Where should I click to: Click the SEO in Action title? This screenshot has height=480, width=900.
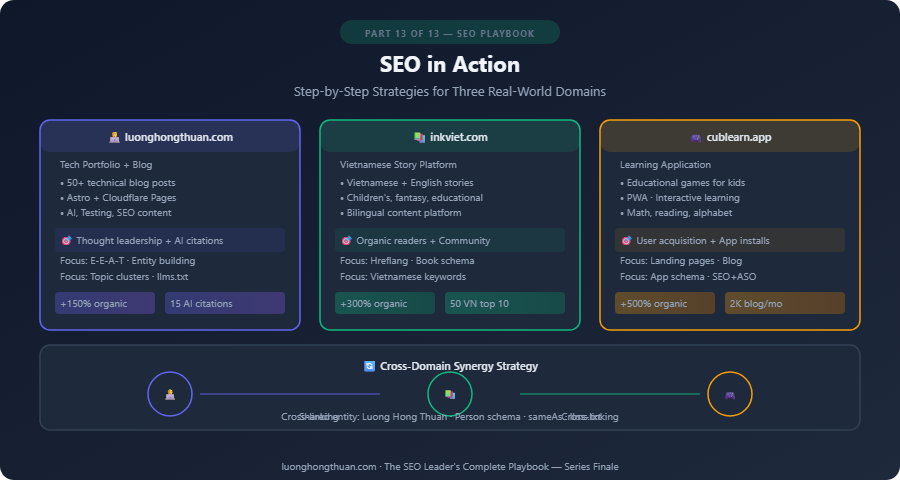pyautogui.click(x=450, y=64)
